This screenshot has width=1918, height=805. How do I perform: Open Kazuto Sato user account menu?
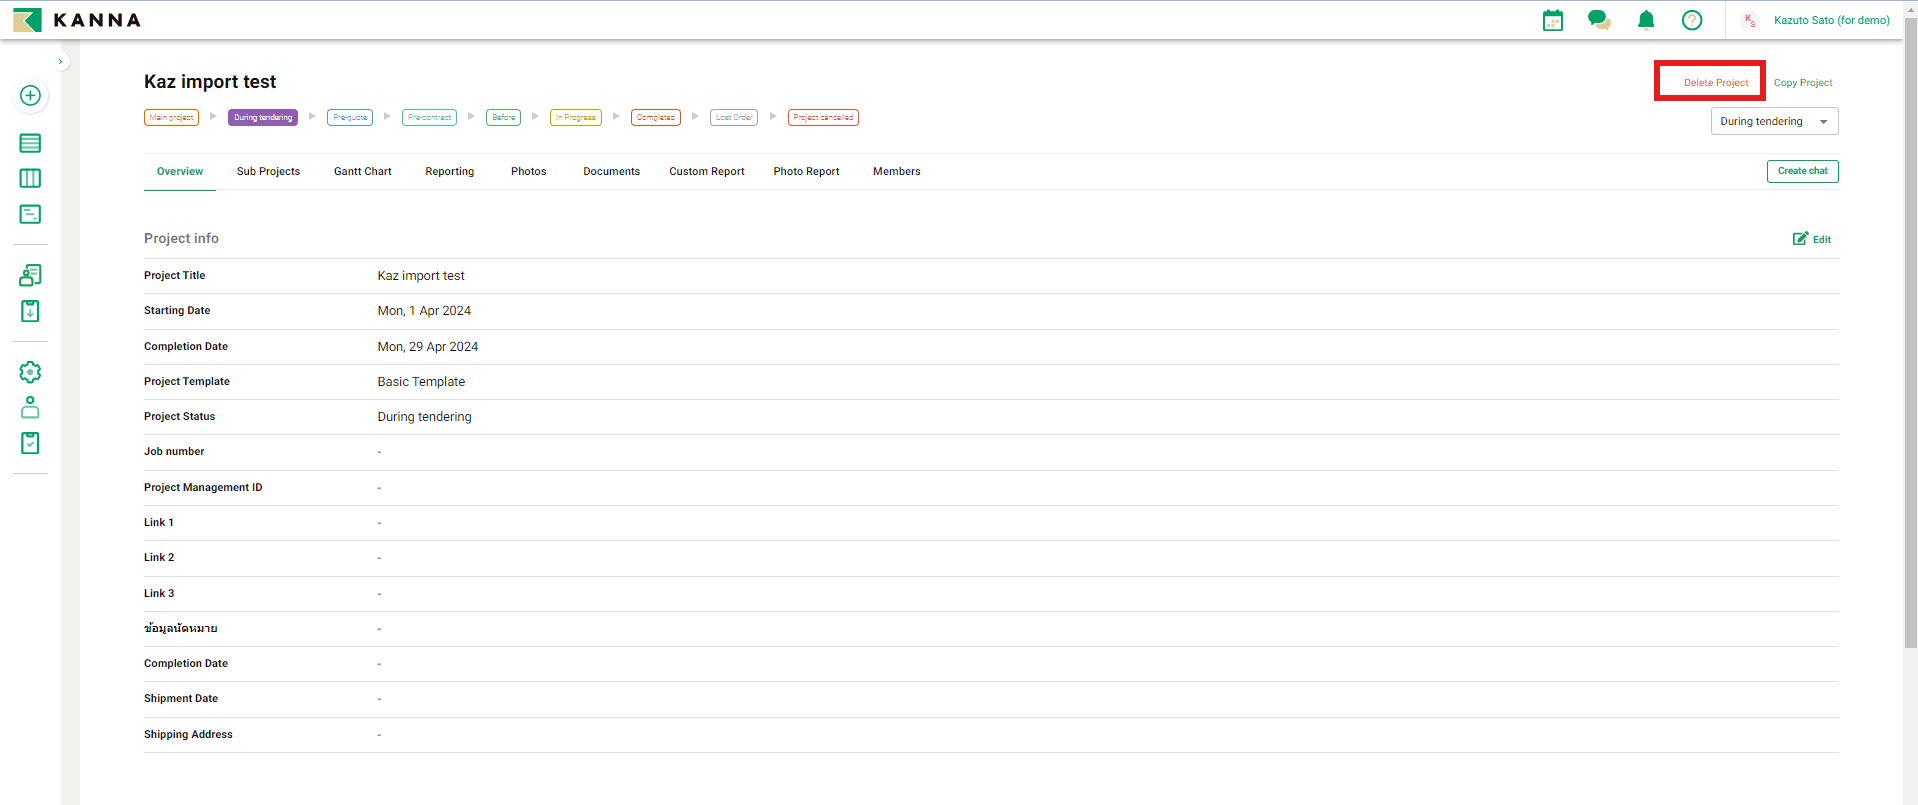pyautogui.click(x=1830, y=20)
